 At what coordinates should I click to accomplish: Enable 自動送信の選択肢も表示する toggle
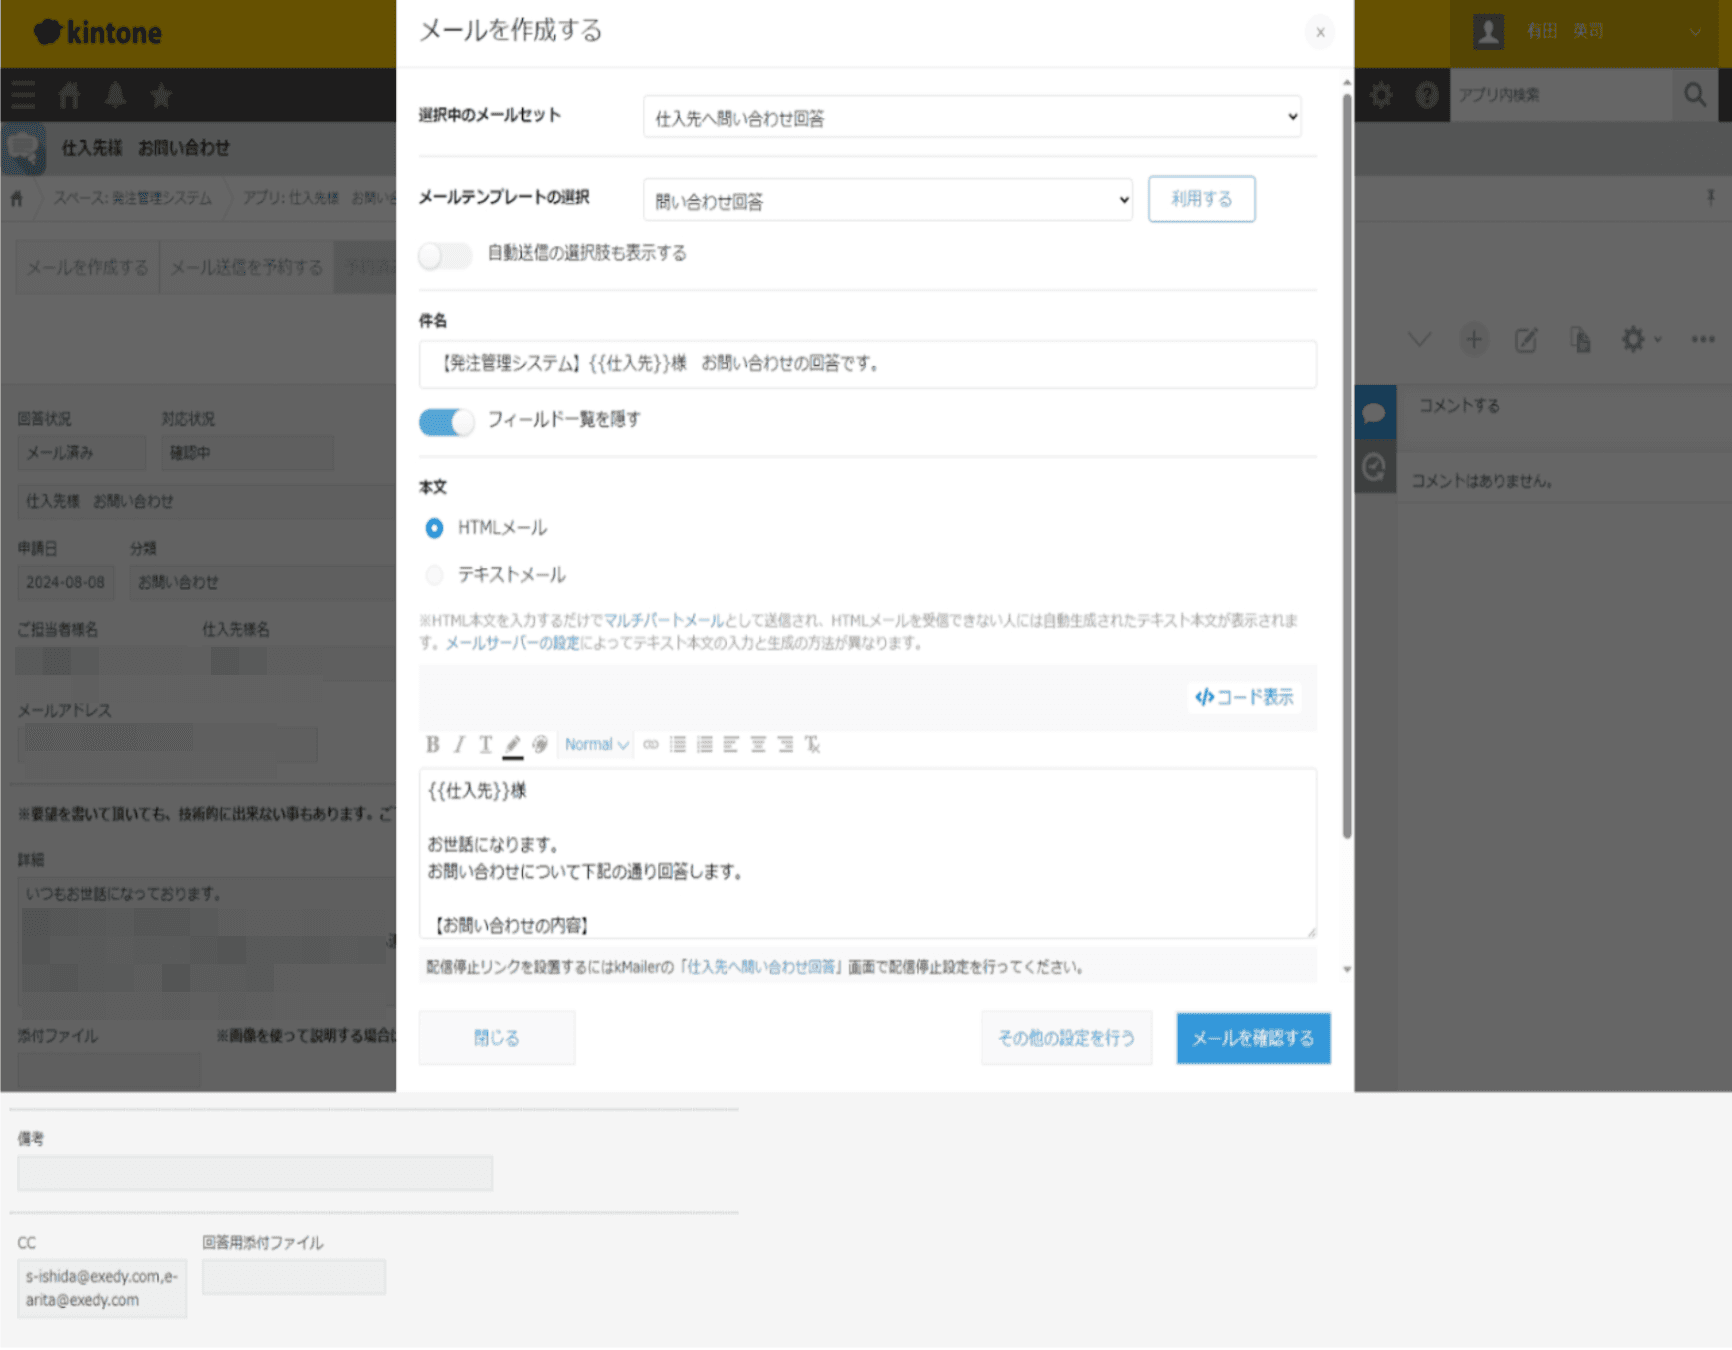[x=445, y=255]
